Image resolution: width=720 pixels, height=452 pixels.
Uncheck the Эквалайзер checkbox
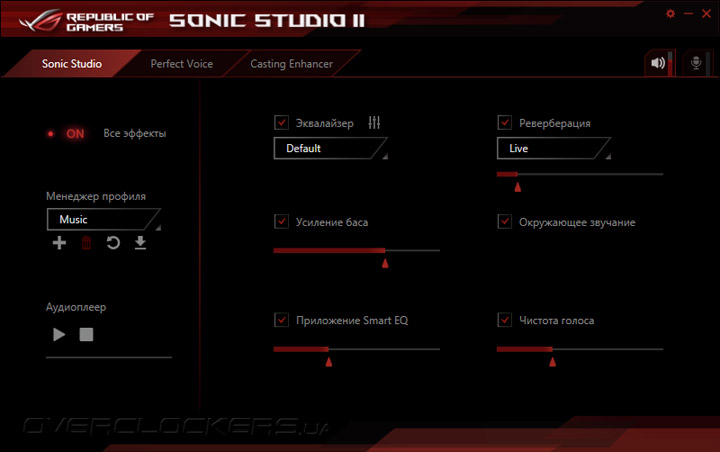[x=281, y=123]
